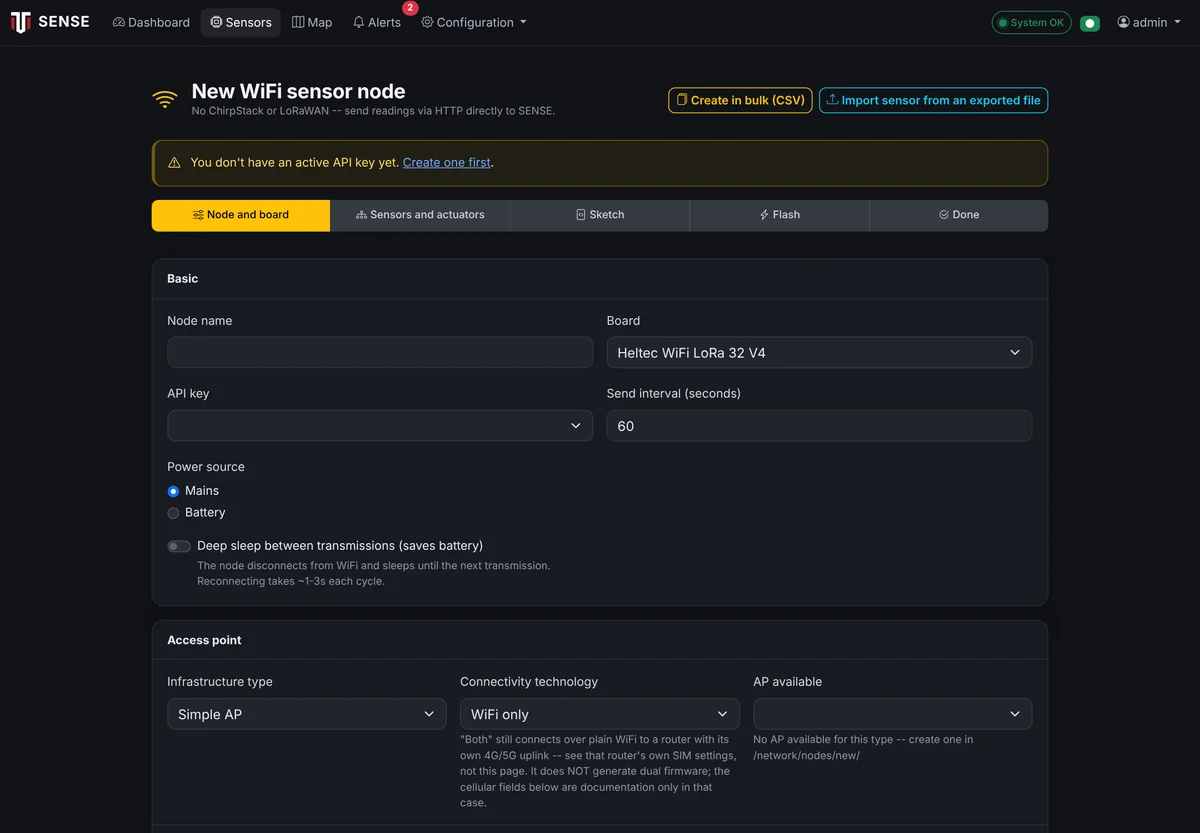Expand the Configuration menu

pyautogui.click(x=474, y=22)
